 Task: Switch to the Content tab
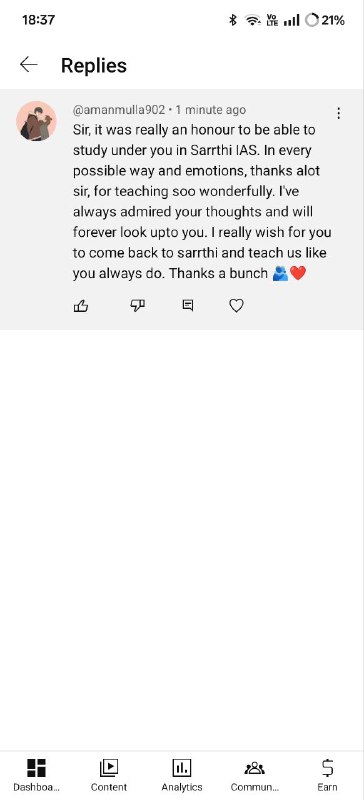(109, 774)
